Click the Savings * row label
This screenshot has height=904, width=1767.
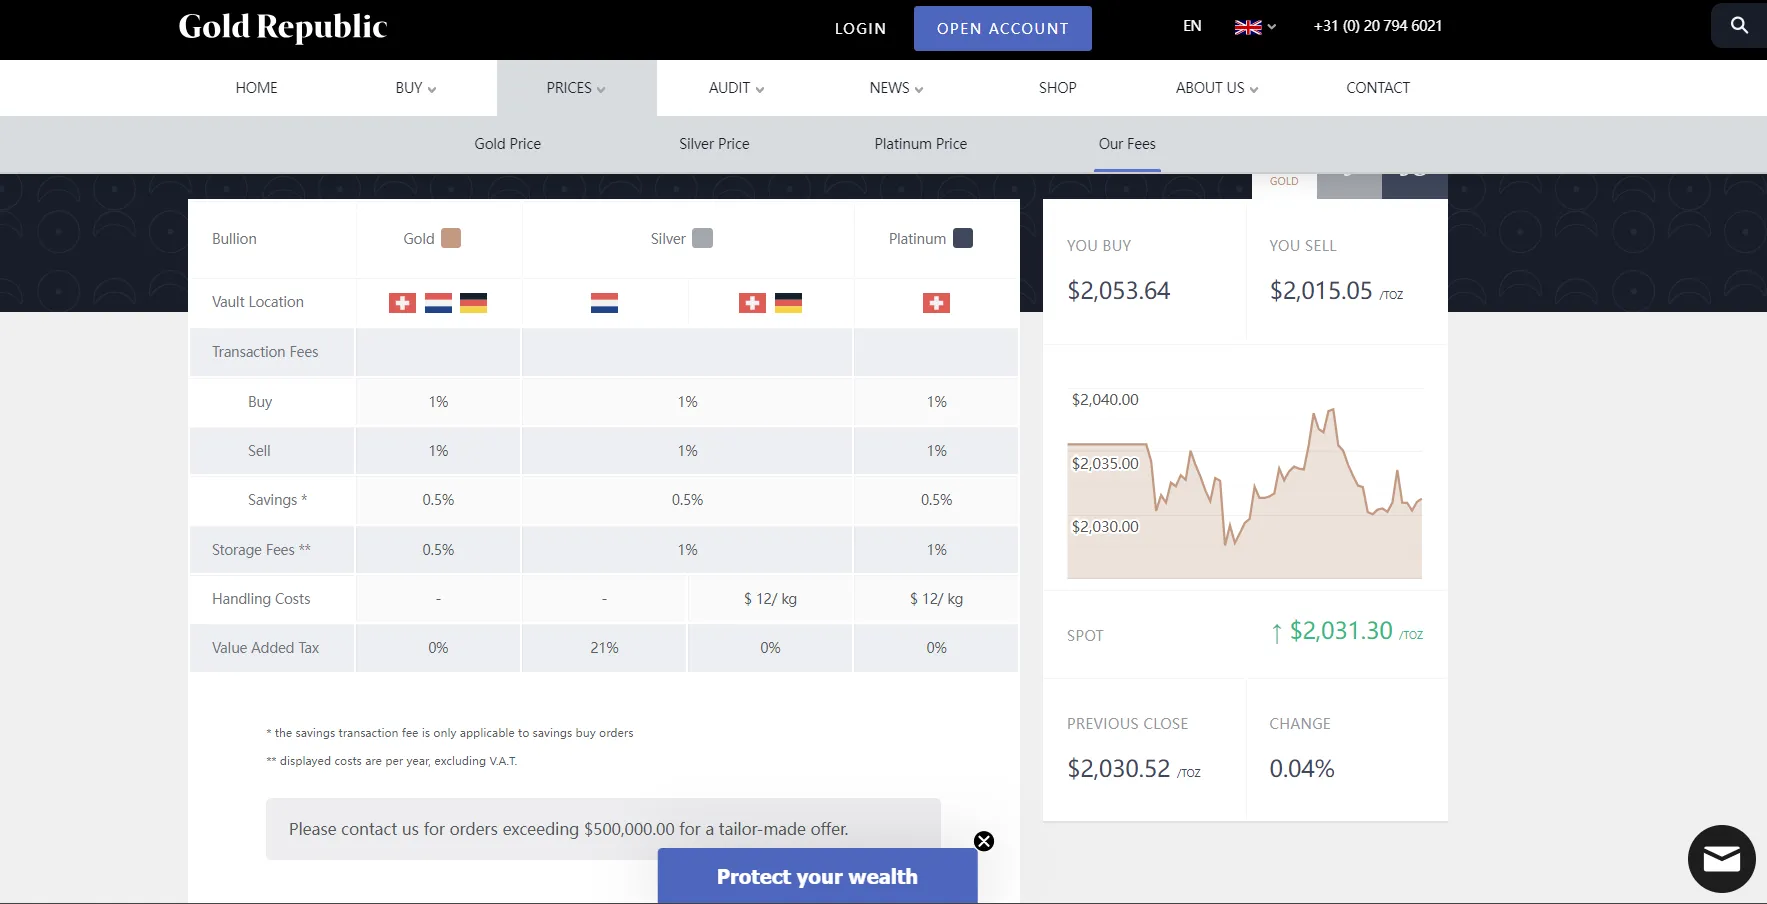coord(277,500)
